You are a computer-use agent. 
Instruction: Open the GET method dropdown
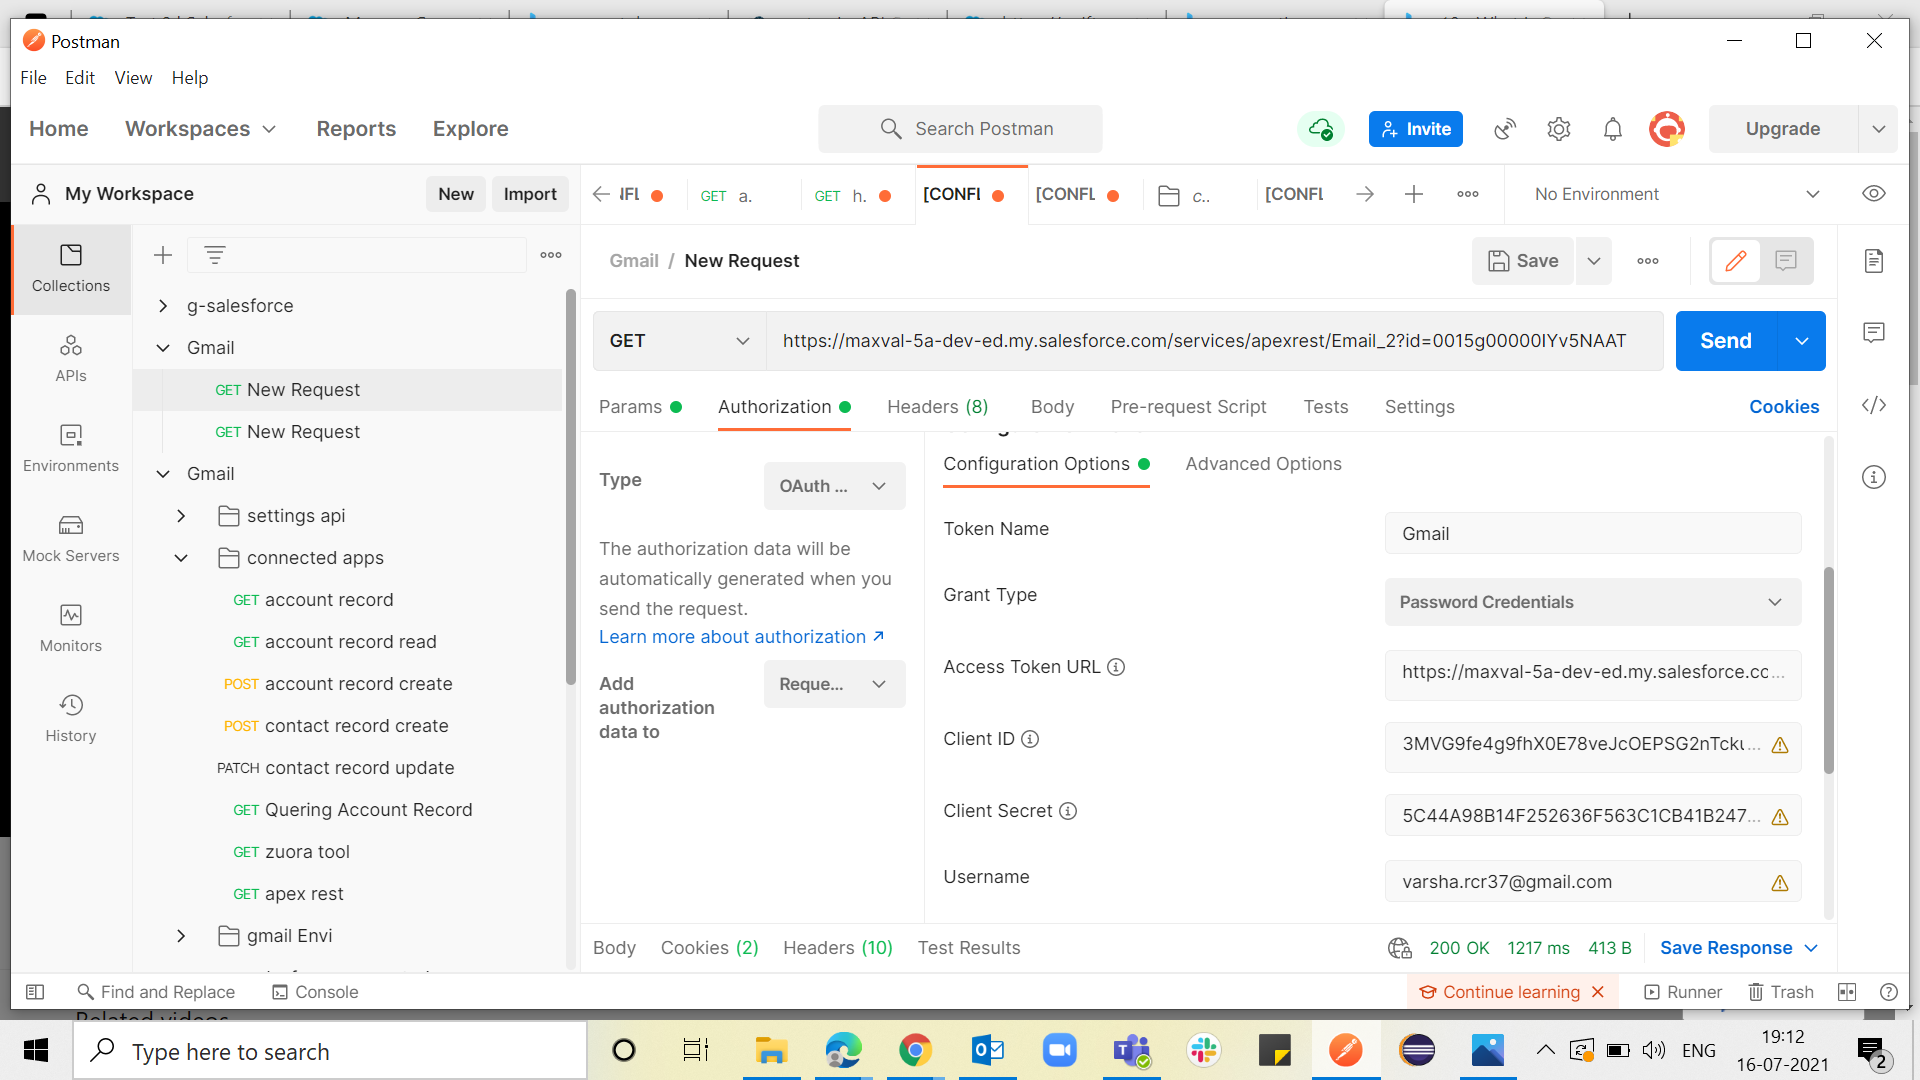(x=679, y=341)
